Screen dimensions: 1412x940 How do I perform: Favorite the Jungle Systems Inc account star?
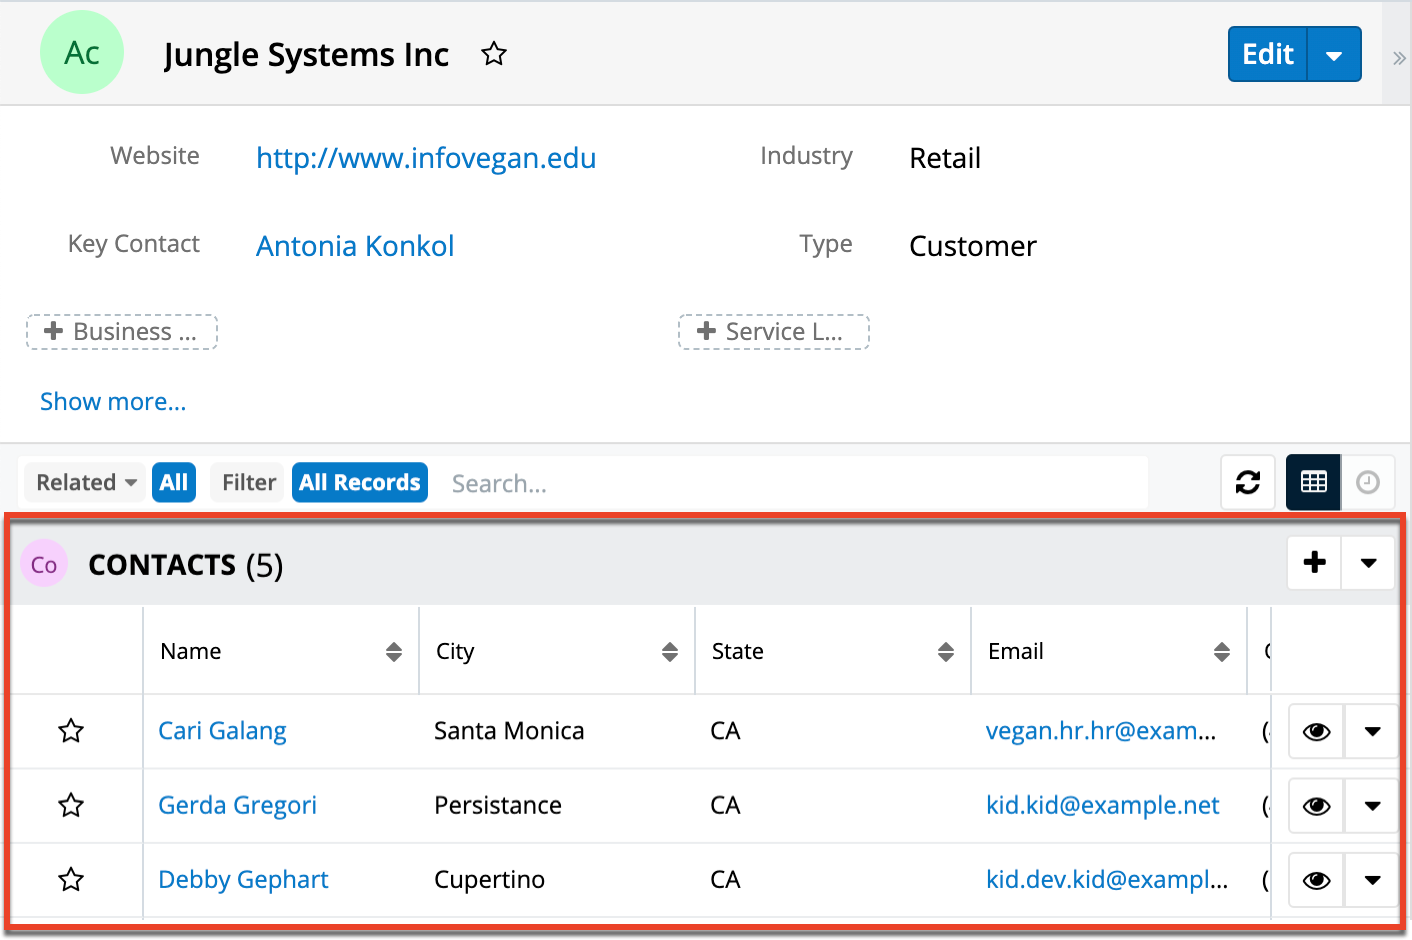tap(494, 54)
